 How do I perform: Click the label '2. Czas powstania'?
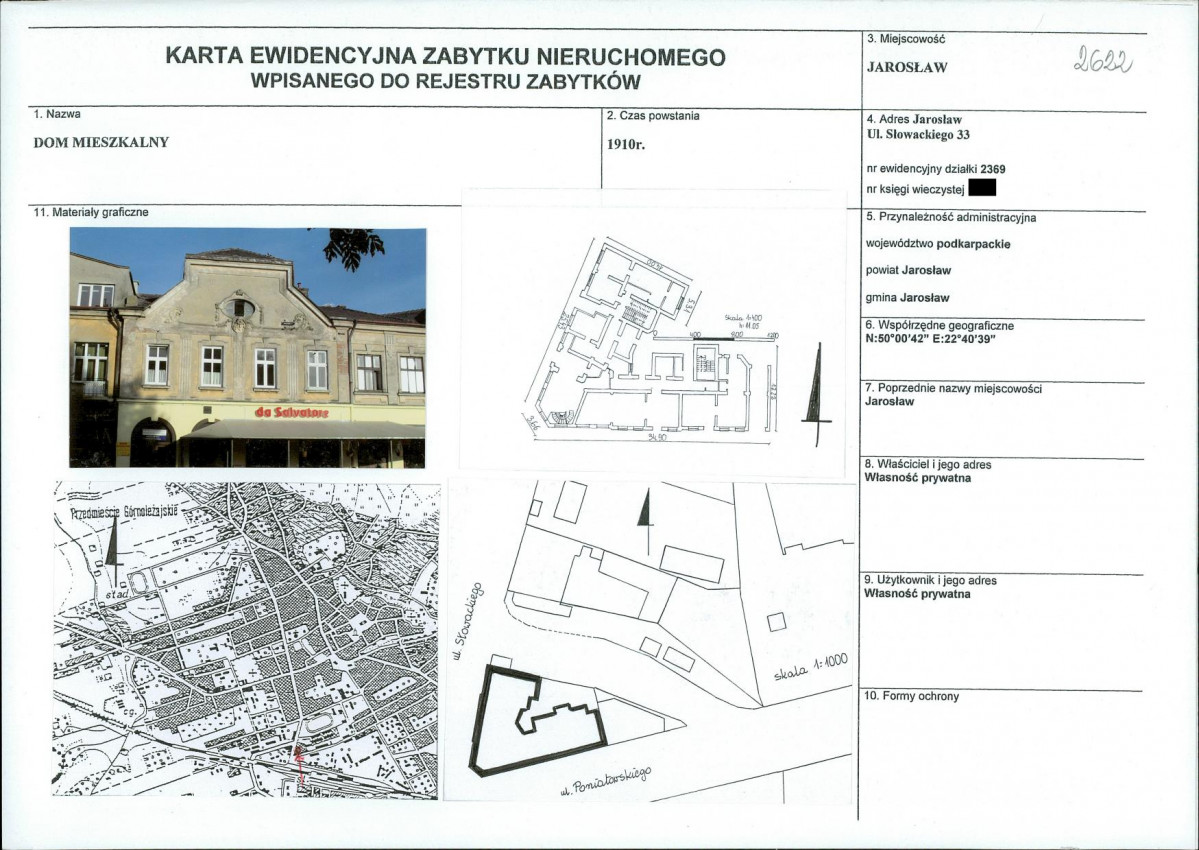point(652,116)
